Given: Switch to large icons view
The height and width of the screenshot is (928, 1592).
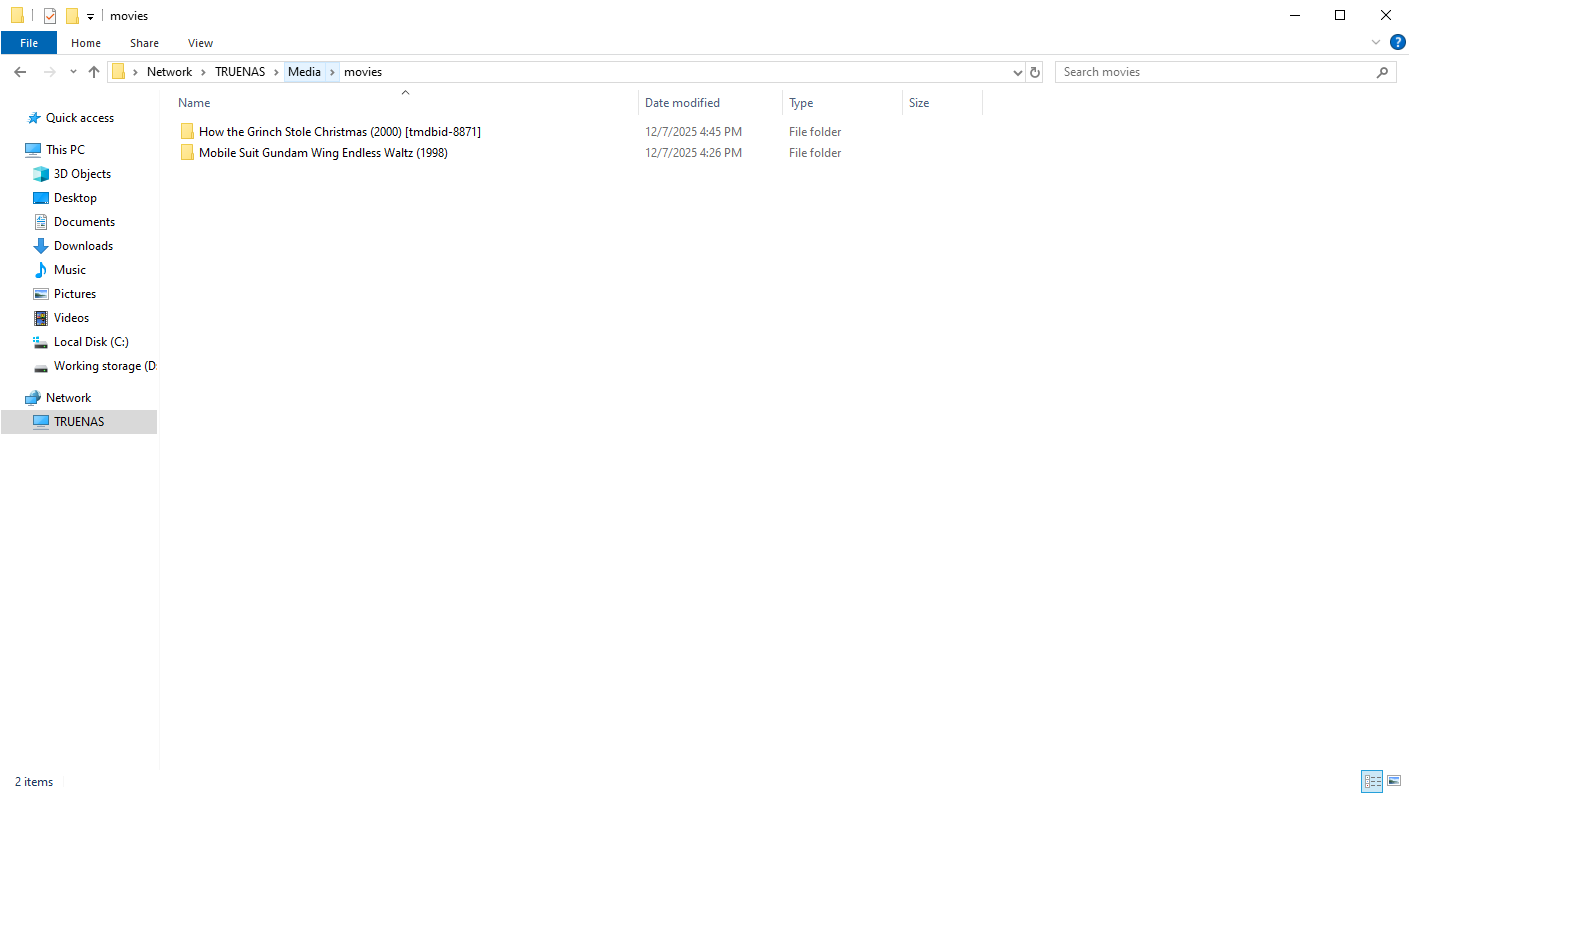Looking at the screenshot, I should tap(1394, 781).
